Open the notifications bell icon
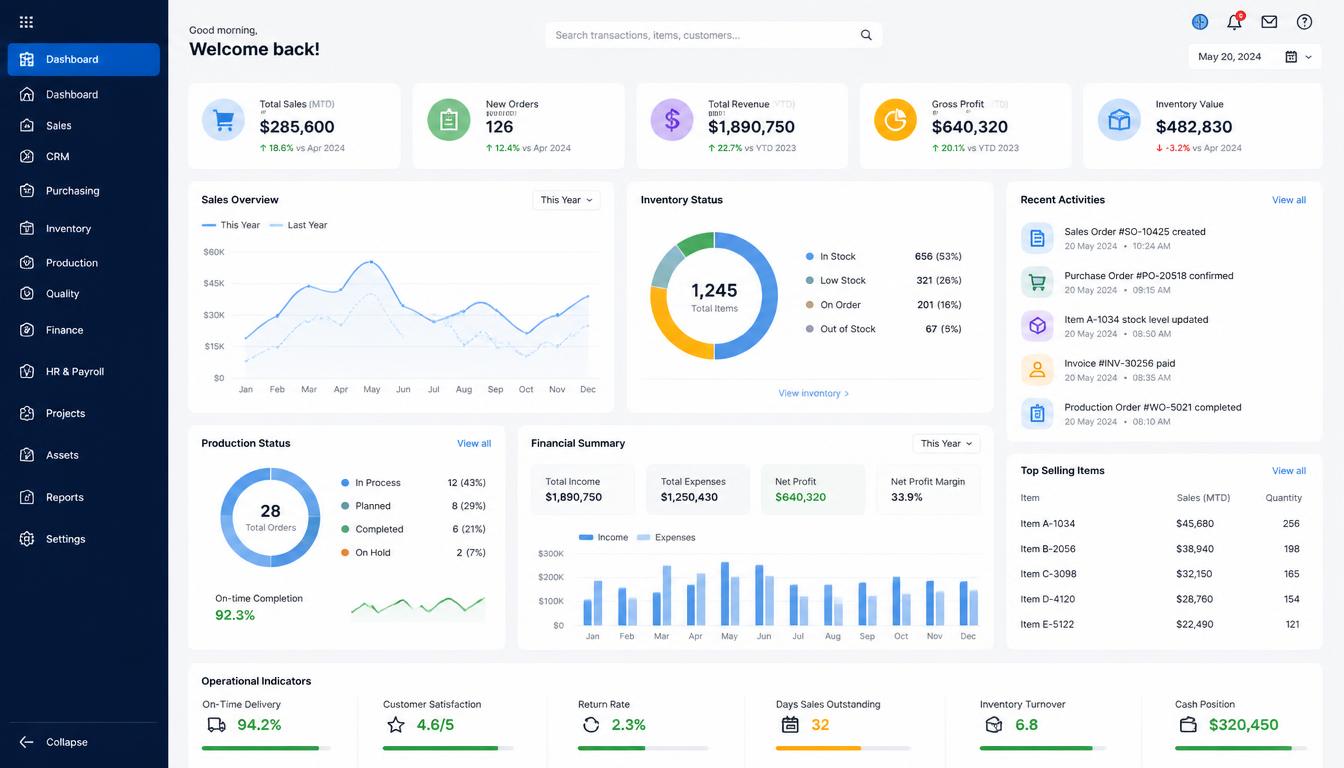This screenshot has width=1344, height=768. [1235, 22]
